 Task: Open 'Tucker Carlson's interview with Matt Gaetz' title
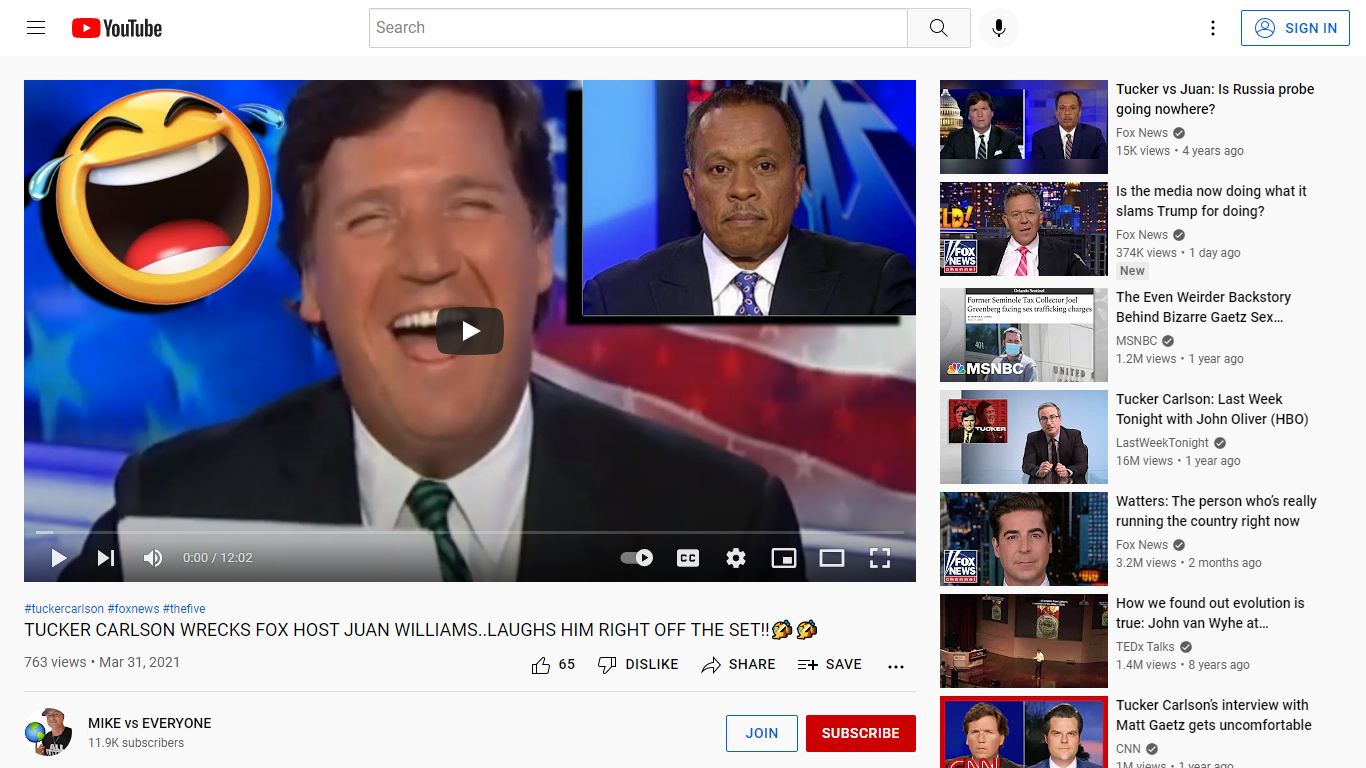(x=1214, y=715)
